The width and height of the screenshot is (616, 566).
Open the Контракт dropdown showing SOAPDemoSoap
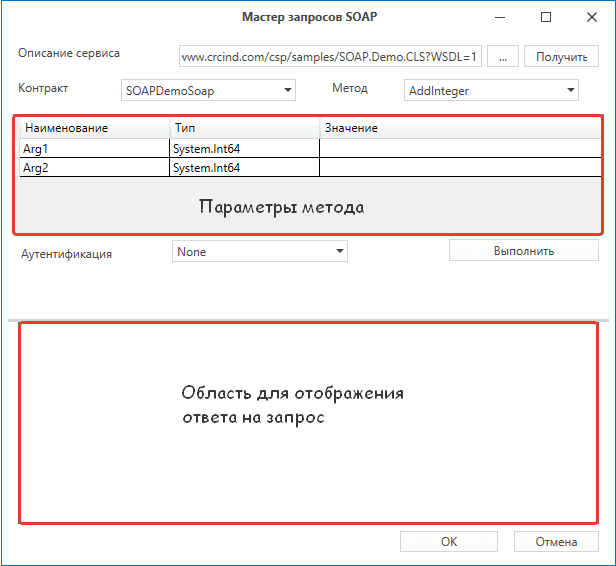(208, 91)
